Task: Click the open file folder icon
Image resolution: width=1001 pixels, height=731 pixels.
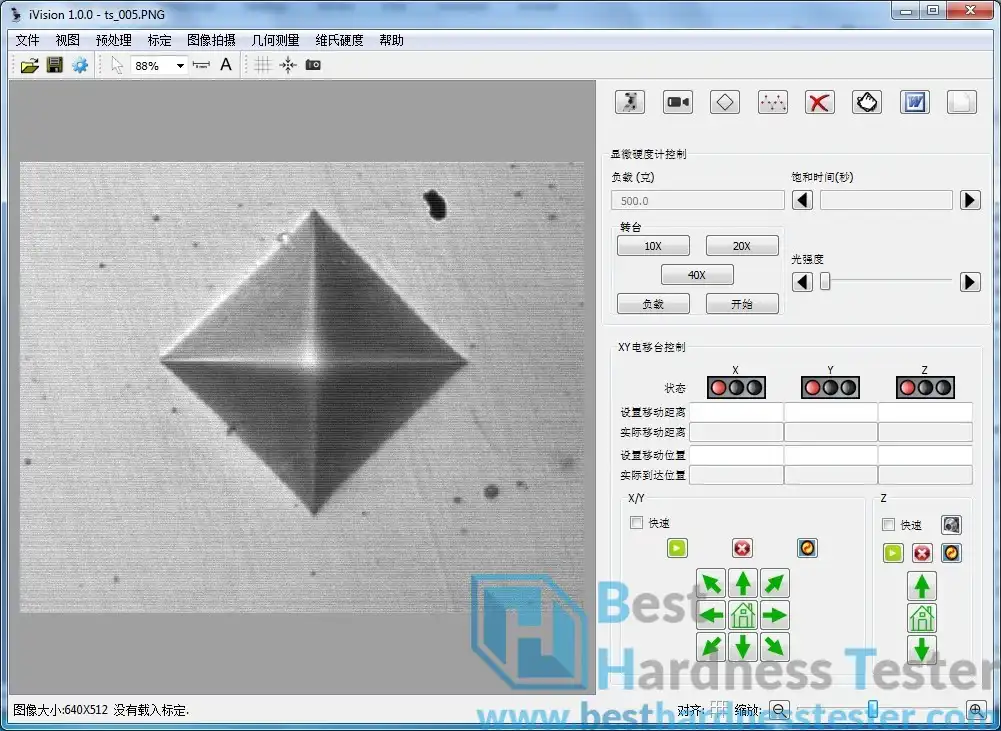Action: [x=30, y=65]
